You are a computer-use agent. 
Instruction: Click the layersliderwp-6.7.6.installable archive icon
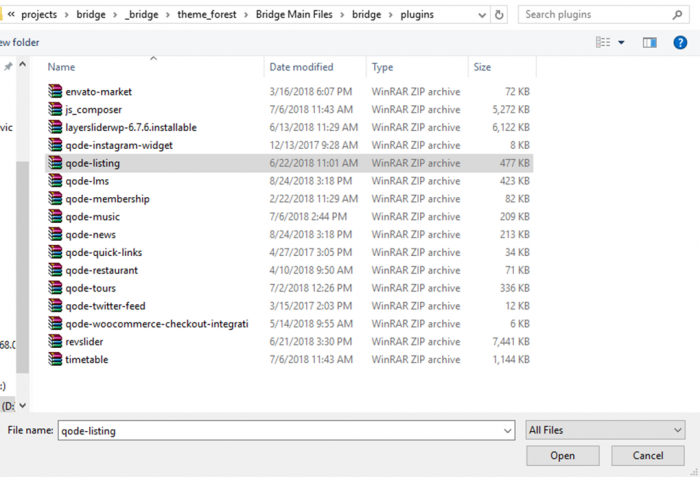(x=55, y=127)
